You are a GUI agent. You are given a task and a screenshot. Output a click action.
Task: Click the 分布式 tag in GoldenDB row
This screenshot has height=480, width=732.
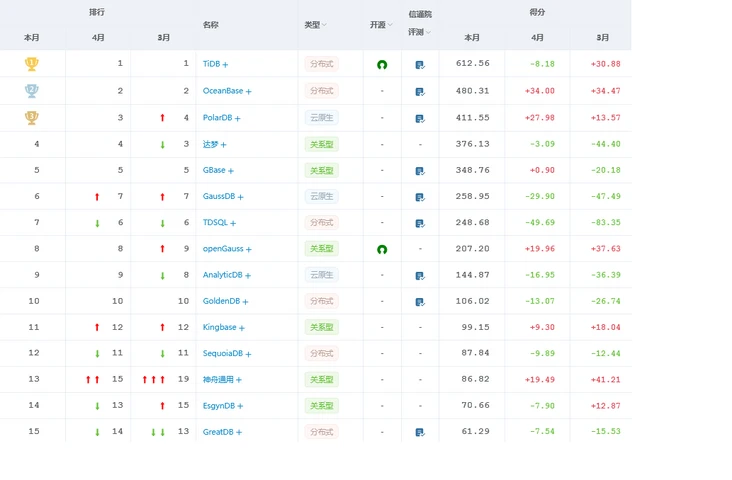point(322,301)
